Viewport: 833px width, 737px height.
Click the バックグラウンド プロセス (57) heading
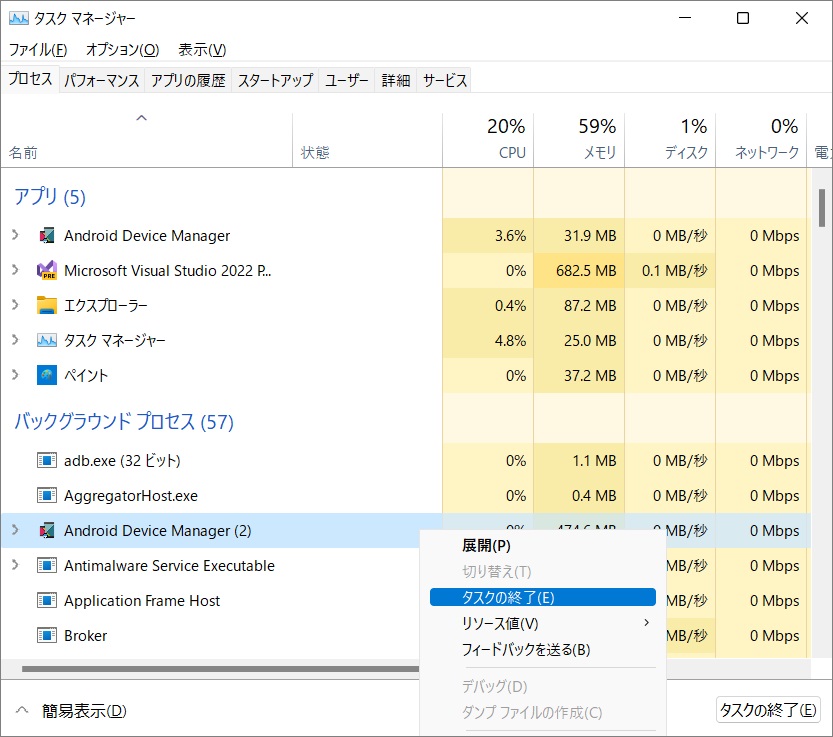click(124, 421)
